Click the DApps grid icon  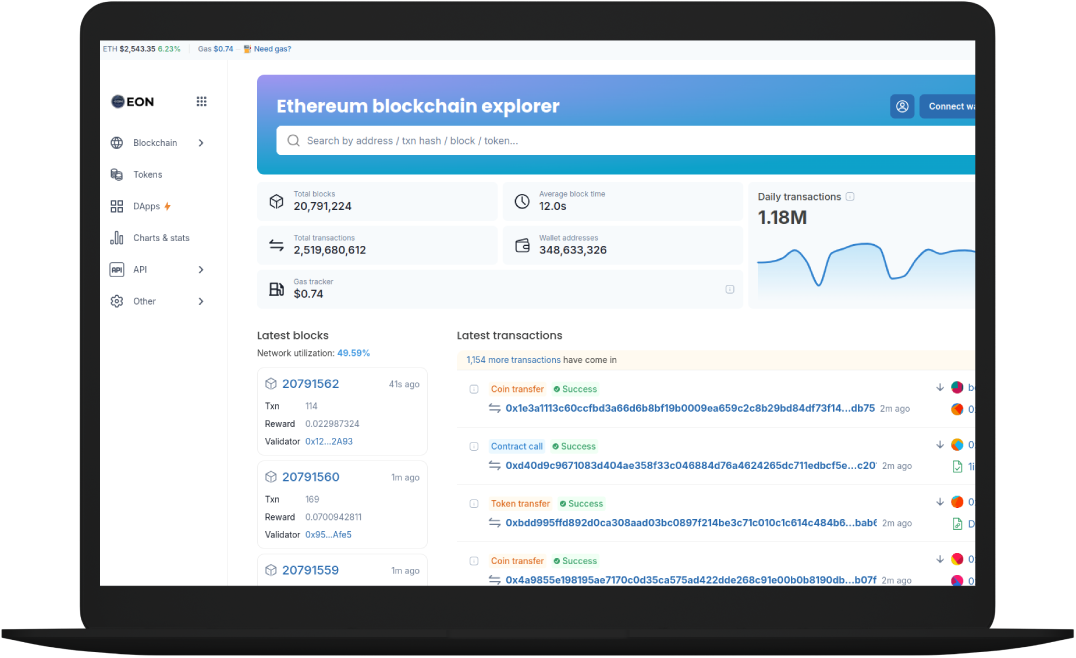tap(117, 206)
